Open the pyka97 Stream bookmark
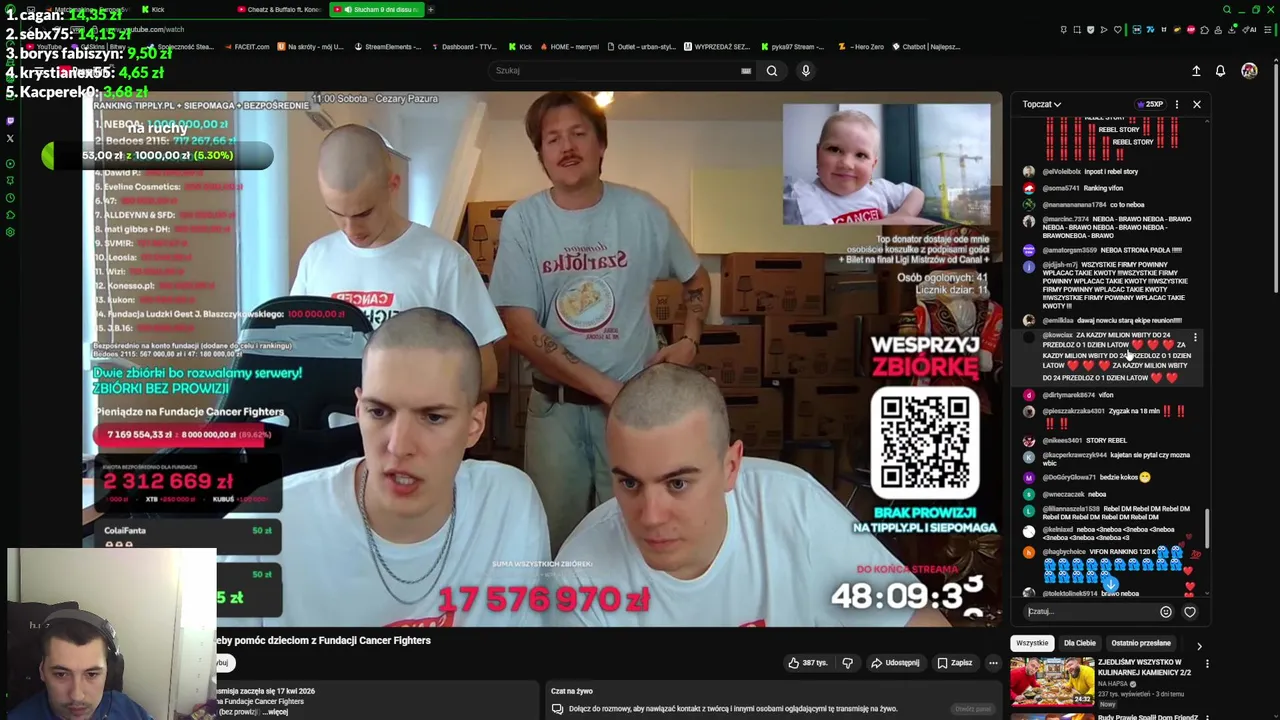1280x720 pixels. [x=794, y=47]
